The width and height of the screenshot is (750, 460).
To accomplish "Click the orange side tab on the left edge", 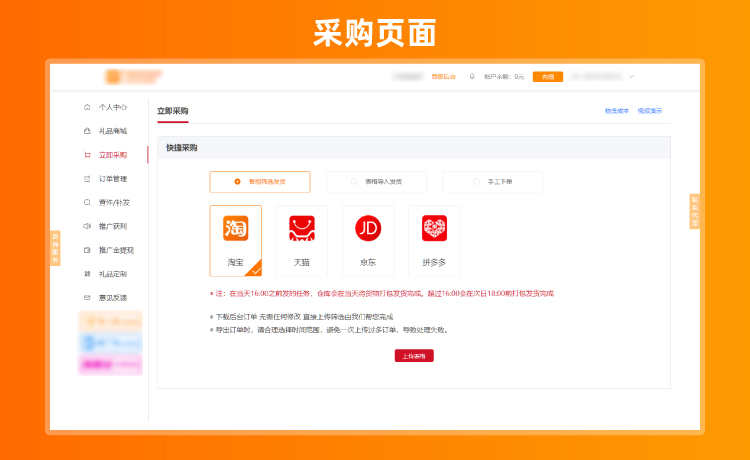I will 55,248.
